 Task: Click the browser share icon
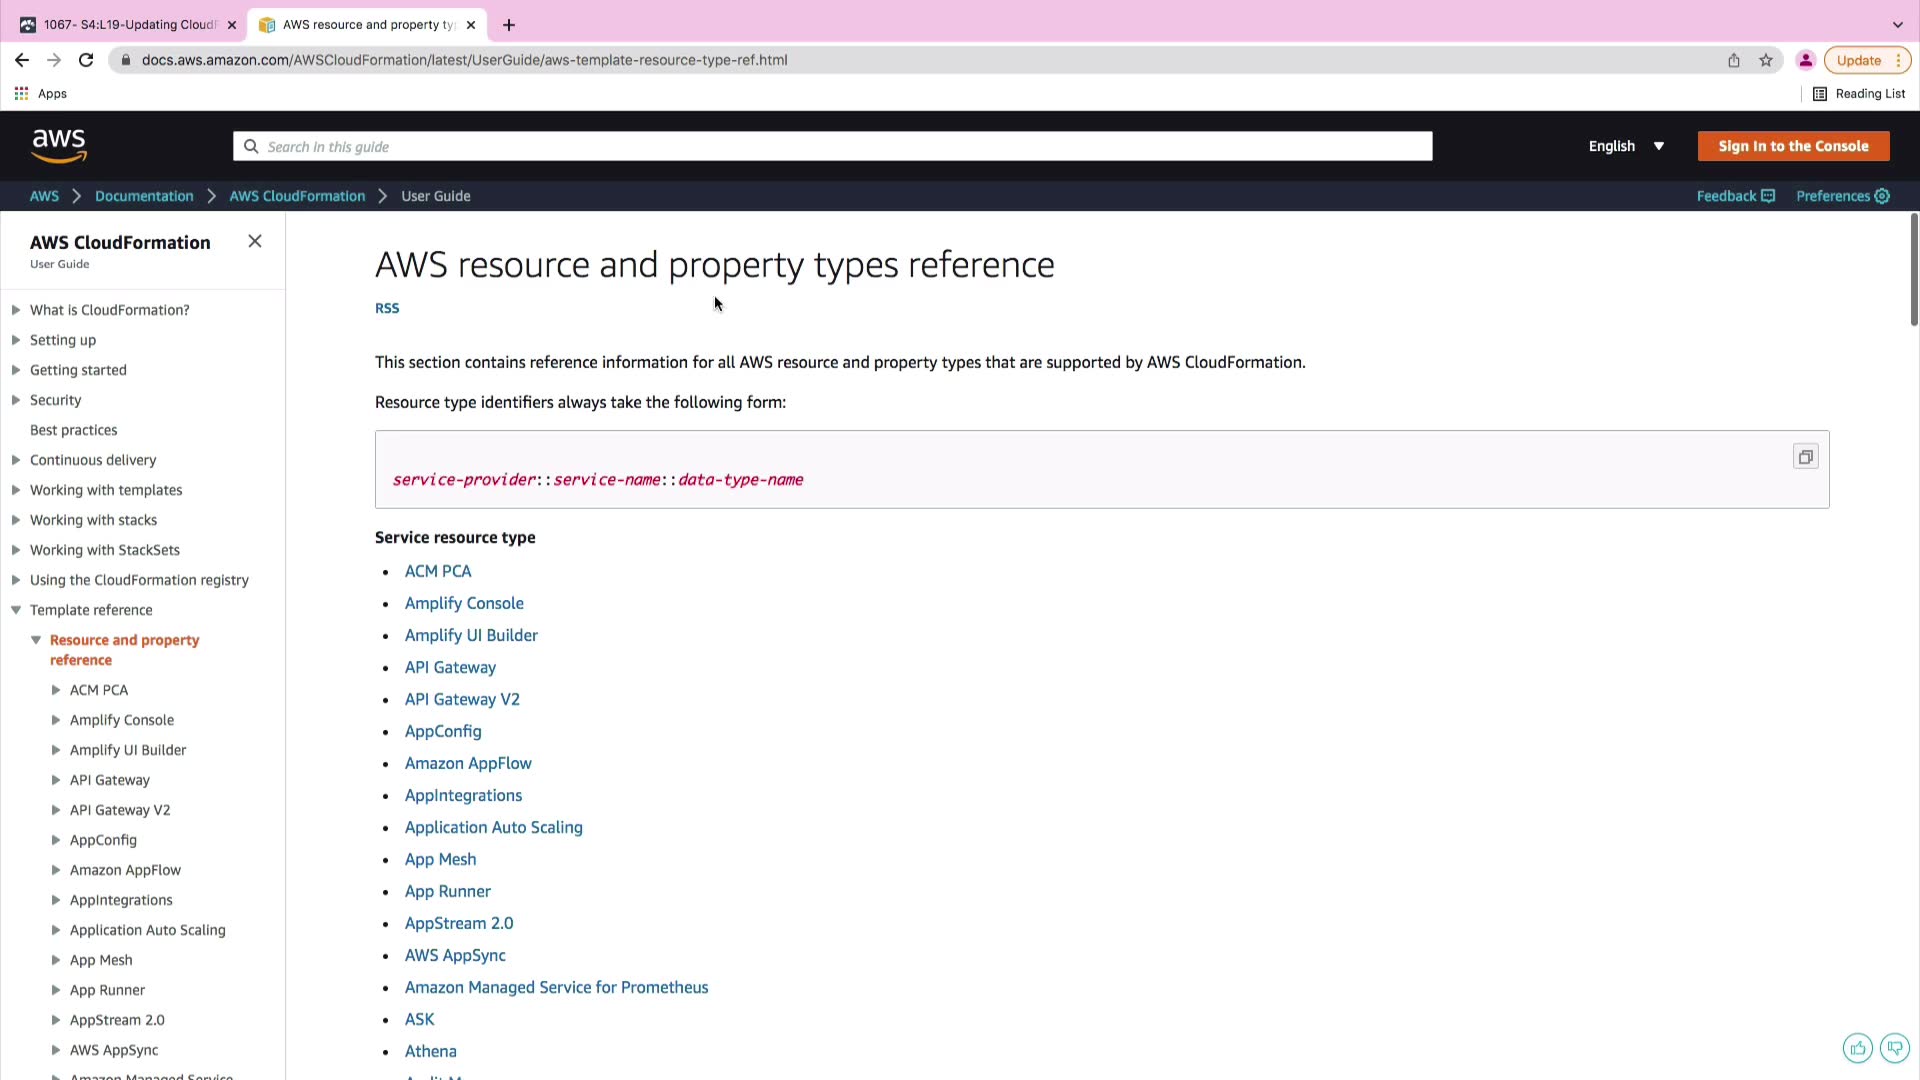pos(1734,60)
